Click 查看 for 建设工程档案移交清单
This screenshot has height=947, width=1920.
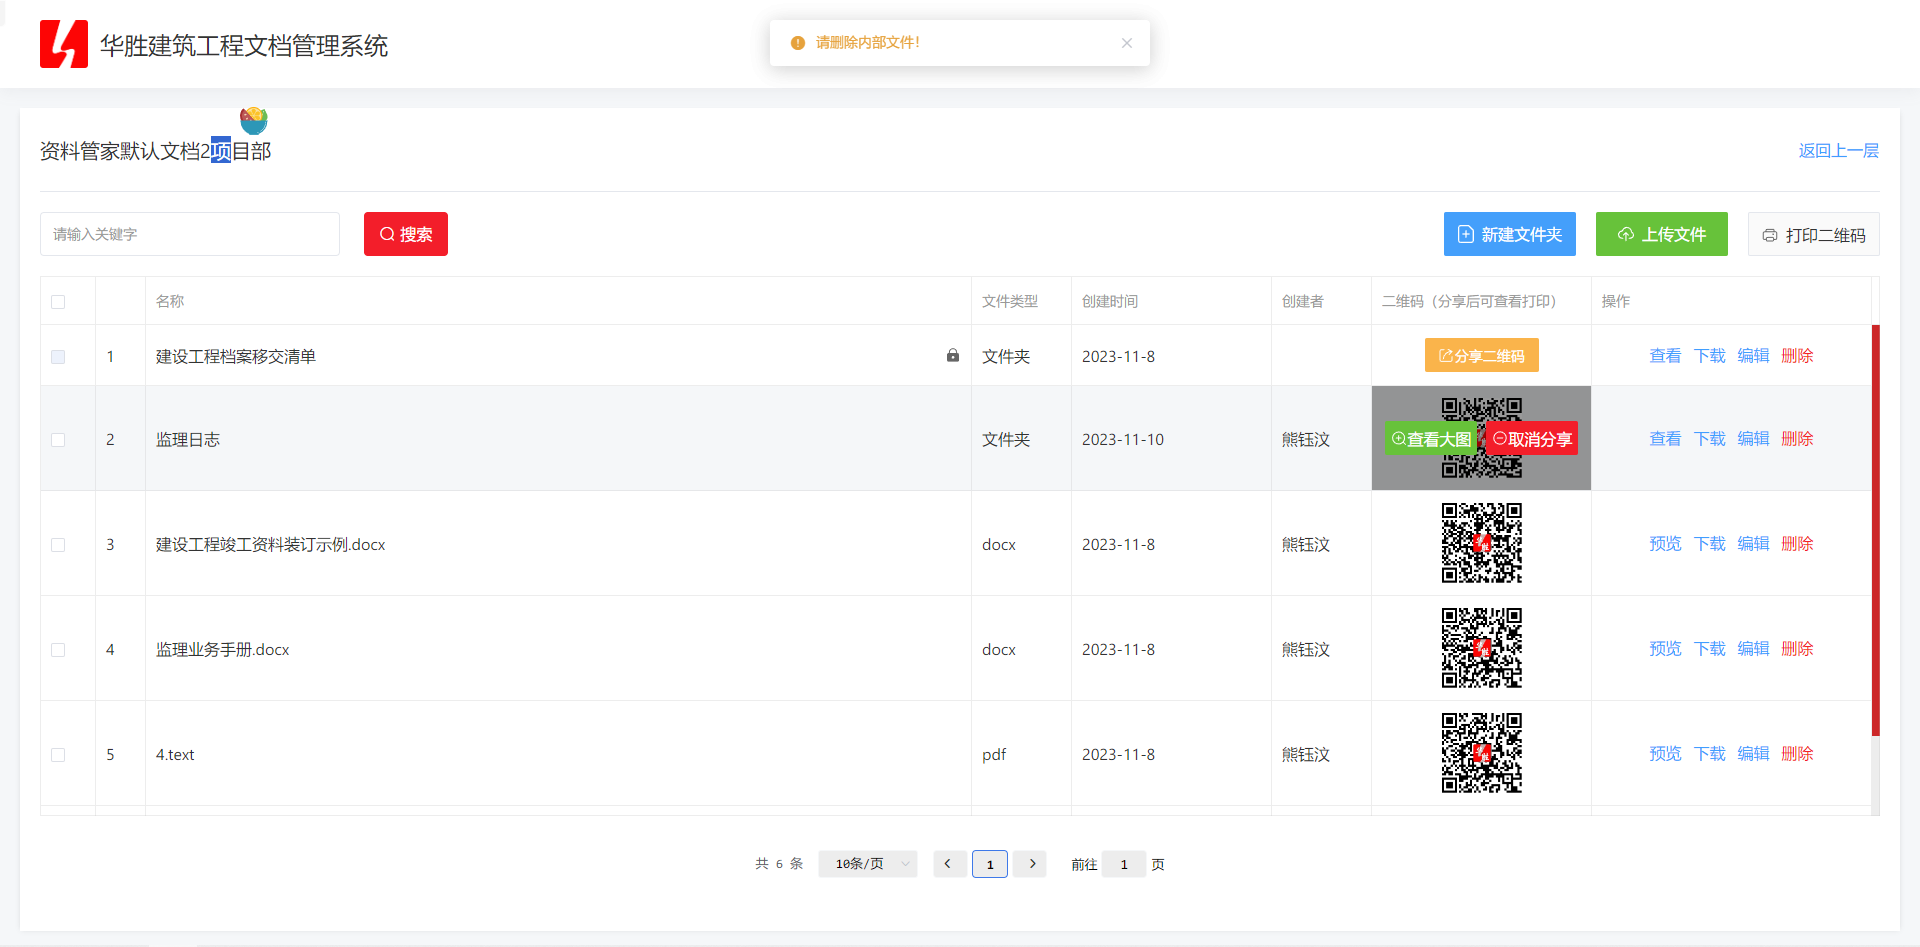click(x=1665, y=356)
